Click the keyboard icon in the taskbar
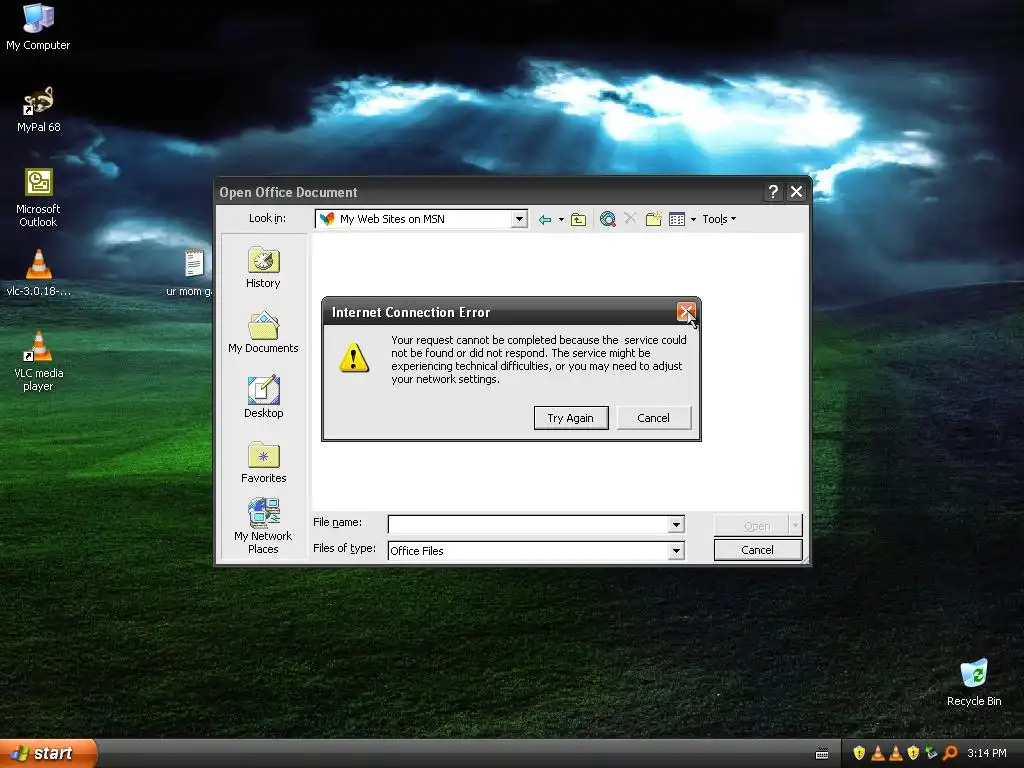The height and width of the screenshot is (768, 1024). 822,754
